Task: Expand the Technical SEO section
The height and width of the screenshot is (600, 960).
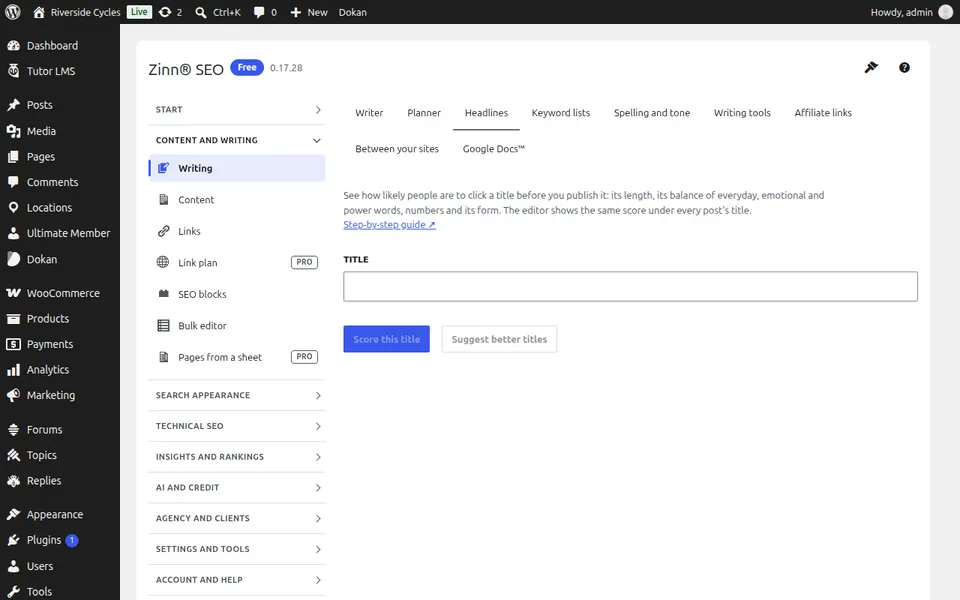Action: click(237, 426)
